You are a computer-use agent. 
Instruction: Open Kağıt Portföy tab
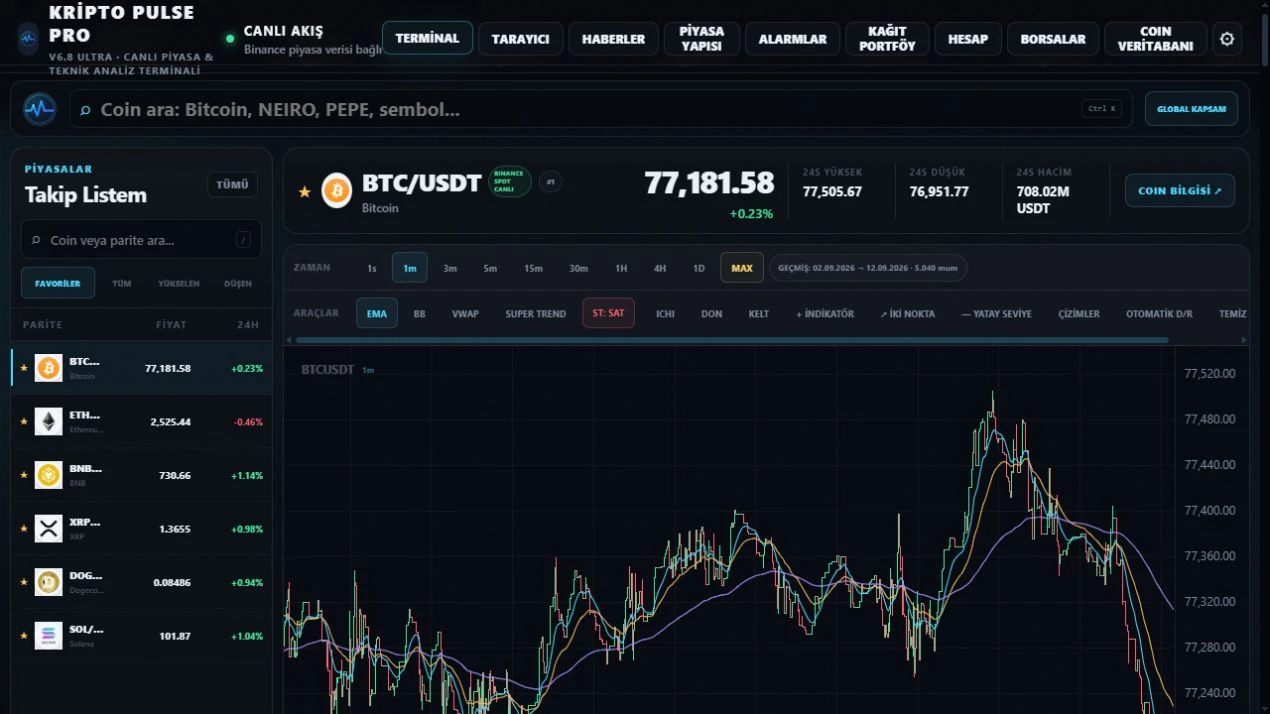click(887, 39)
